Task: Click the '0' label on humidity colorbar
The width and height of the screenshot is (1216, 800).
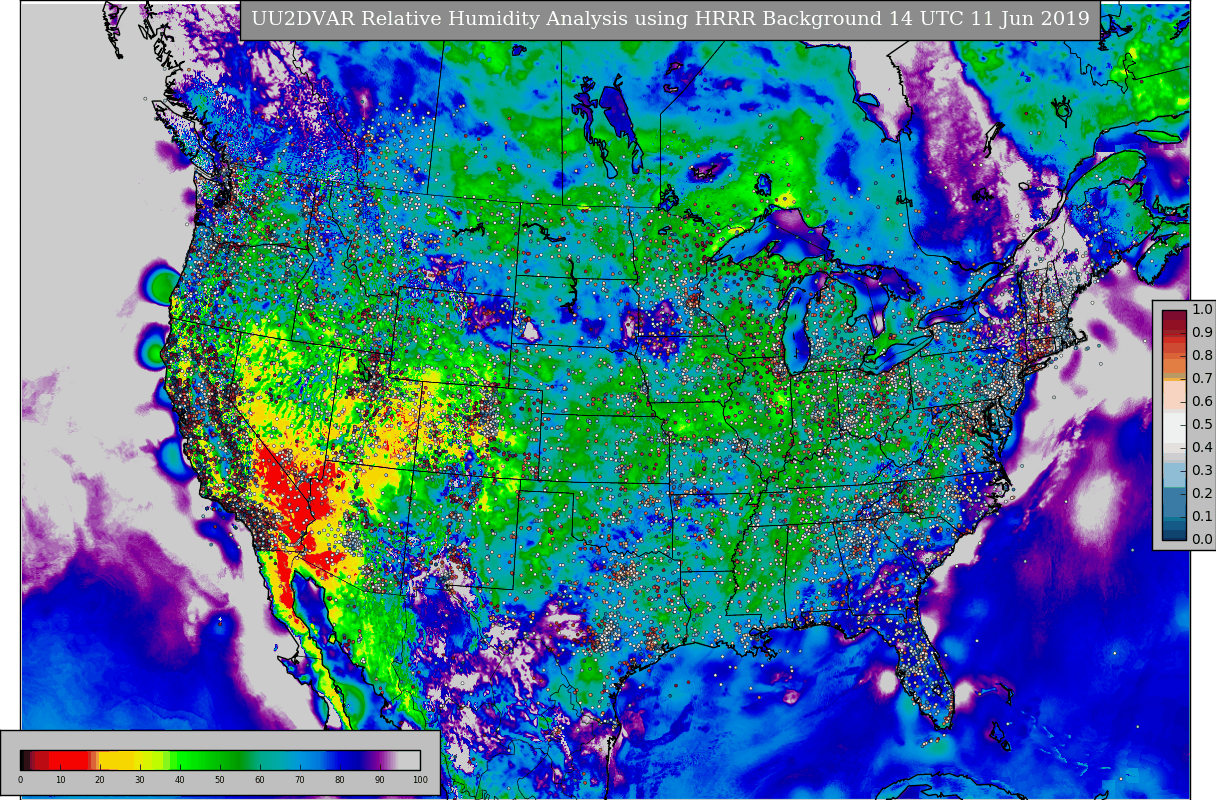Action: coord(20,780)
